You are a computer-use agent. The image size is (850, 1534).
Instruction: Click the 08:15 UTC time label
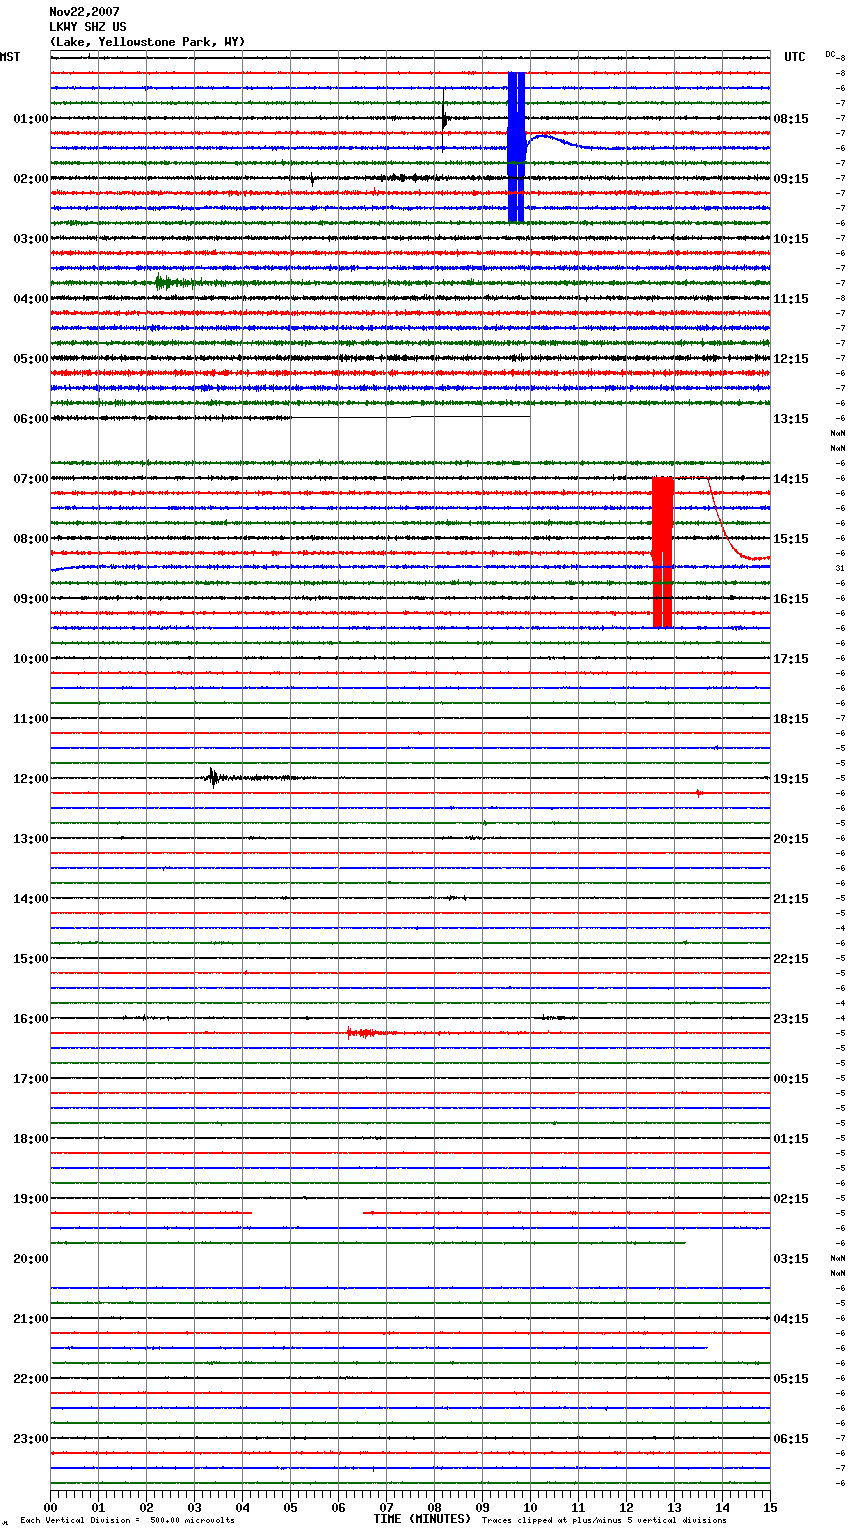[791, 119]
